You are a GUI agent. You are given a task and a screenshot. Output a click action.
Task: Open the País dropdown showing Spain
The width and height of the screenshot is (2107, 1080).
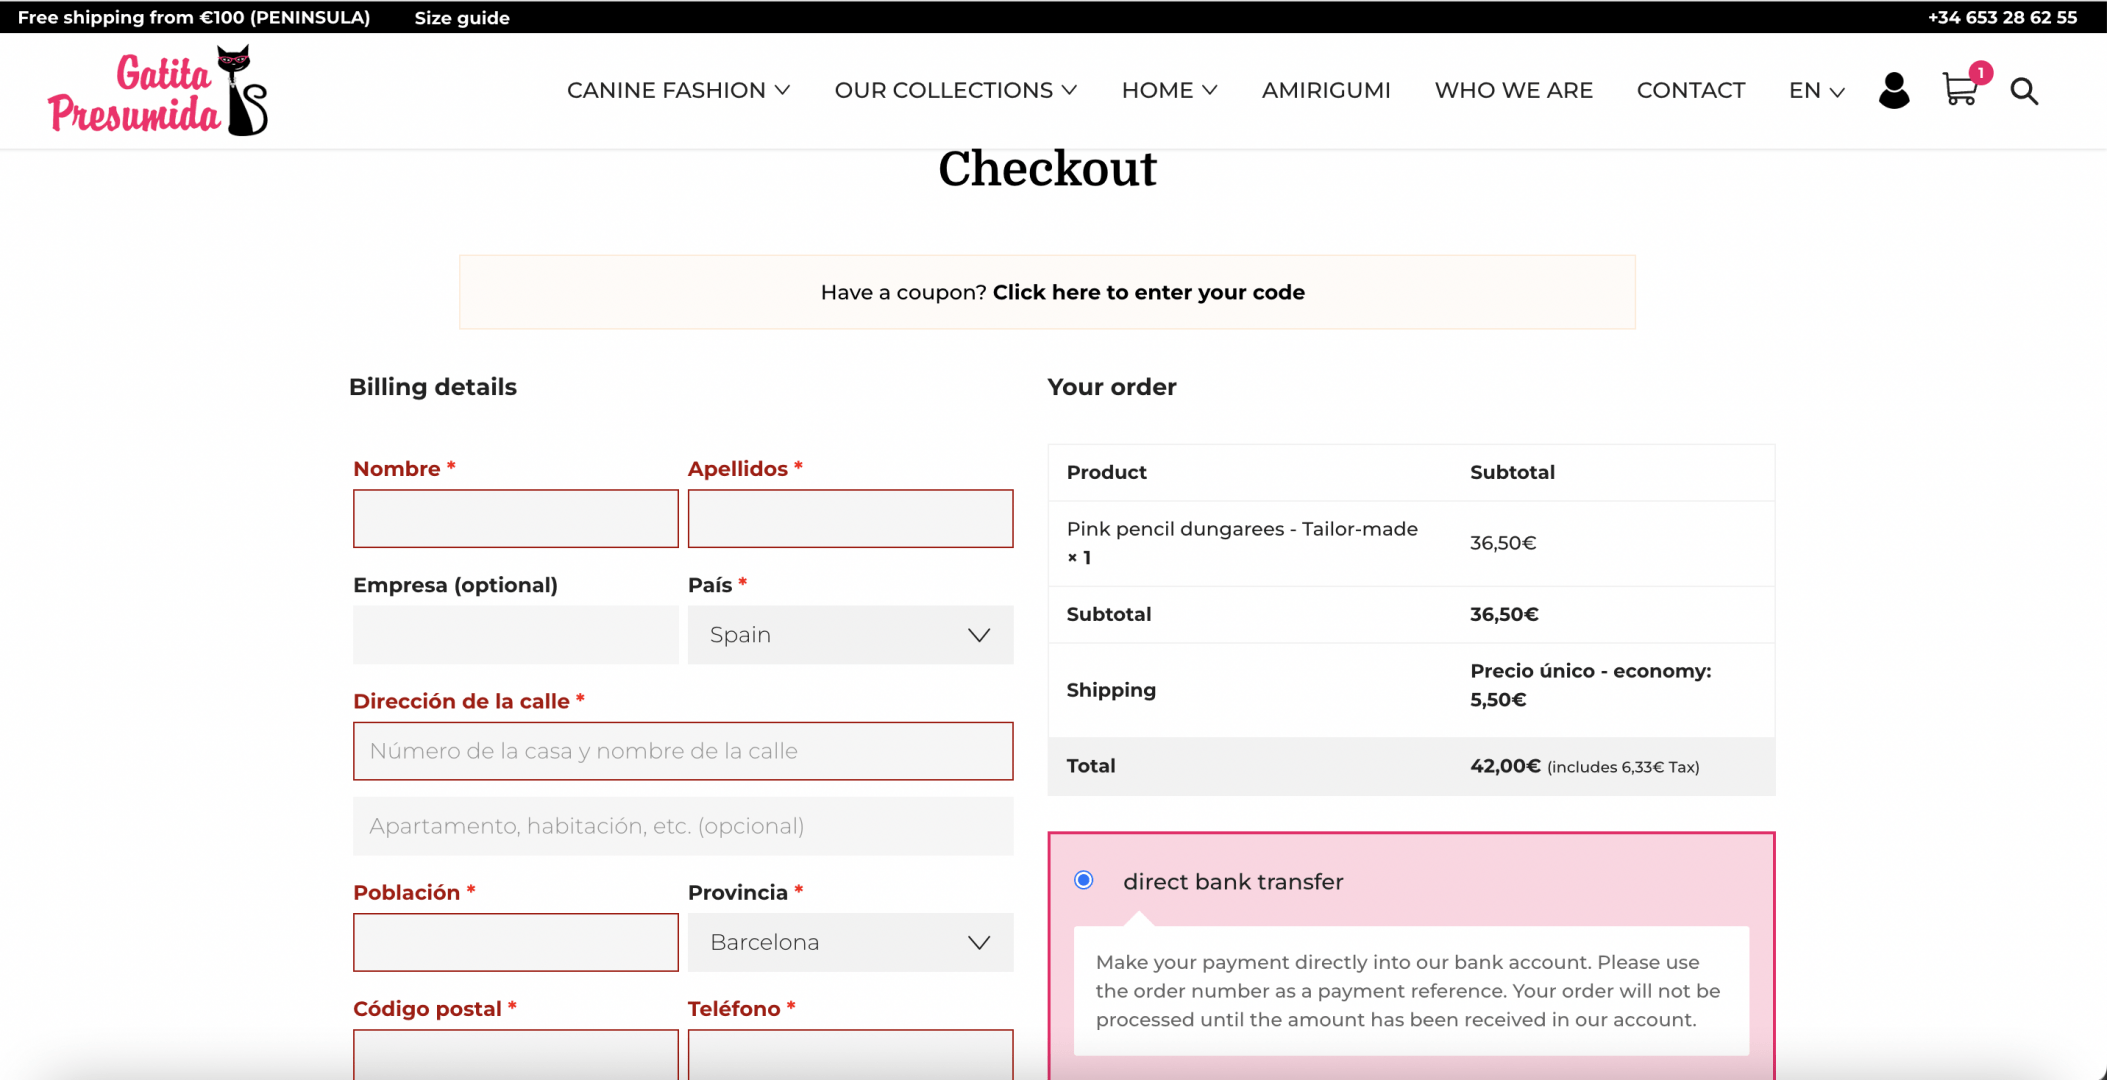pyautogui.click(x=850, y=635)
